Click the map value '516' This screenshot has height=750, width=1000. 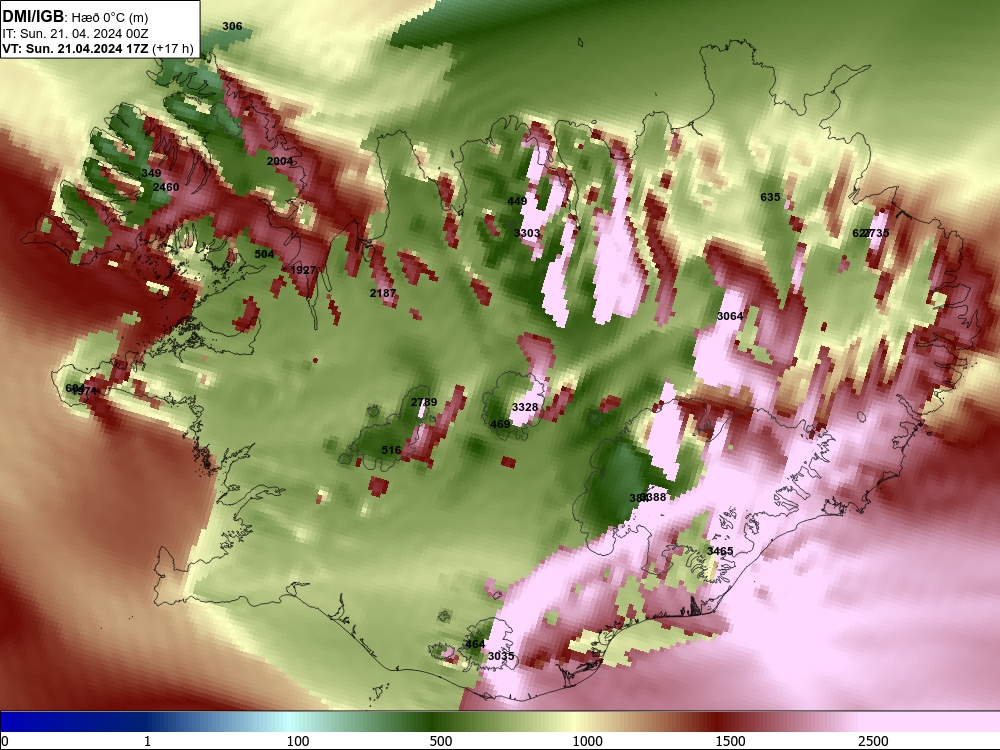point(391,450)
